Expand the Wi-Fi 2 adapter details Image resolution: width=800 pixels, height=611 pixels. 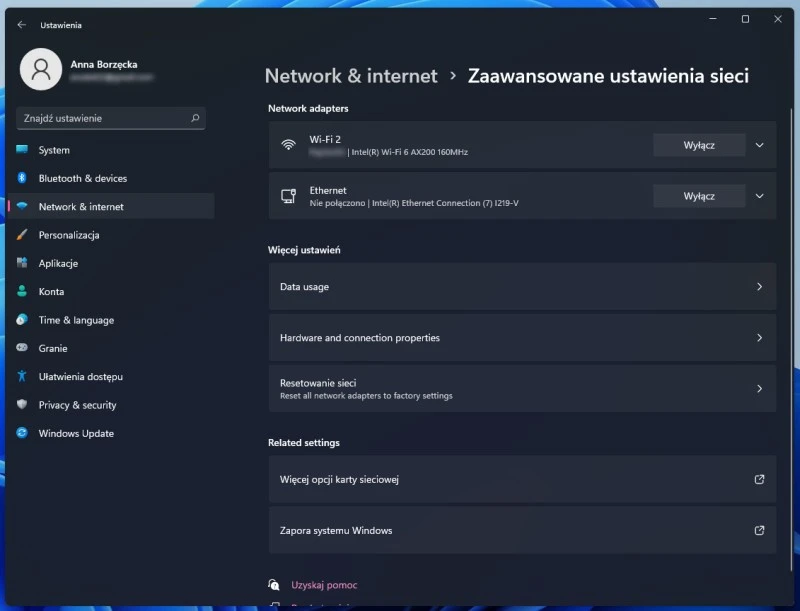pyautogui.click(x=759, y=145)
